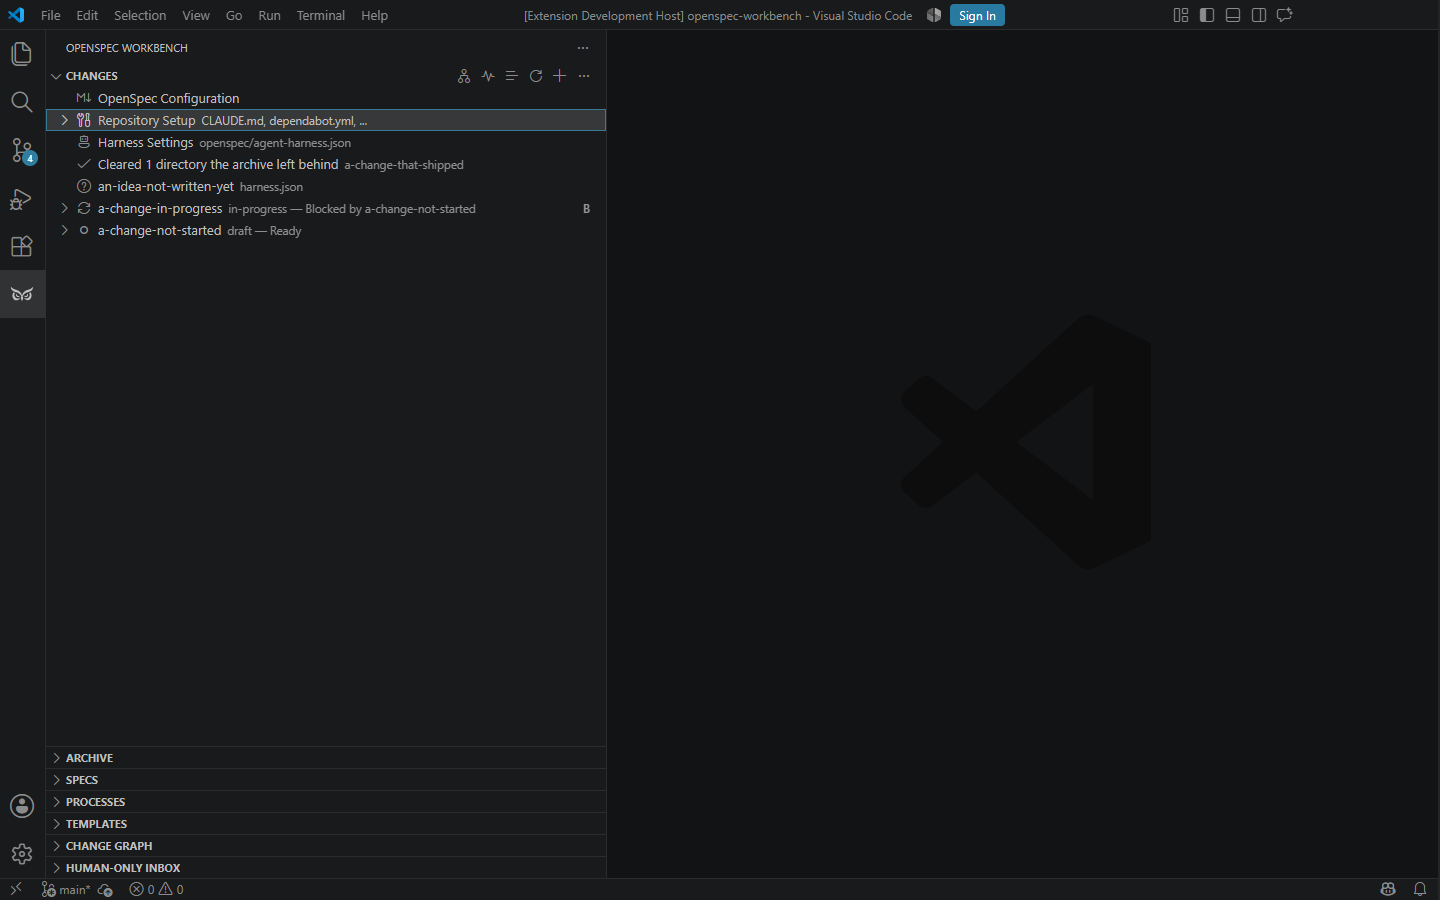
Task: Collapse the Changes section
Action: point(56,76)
